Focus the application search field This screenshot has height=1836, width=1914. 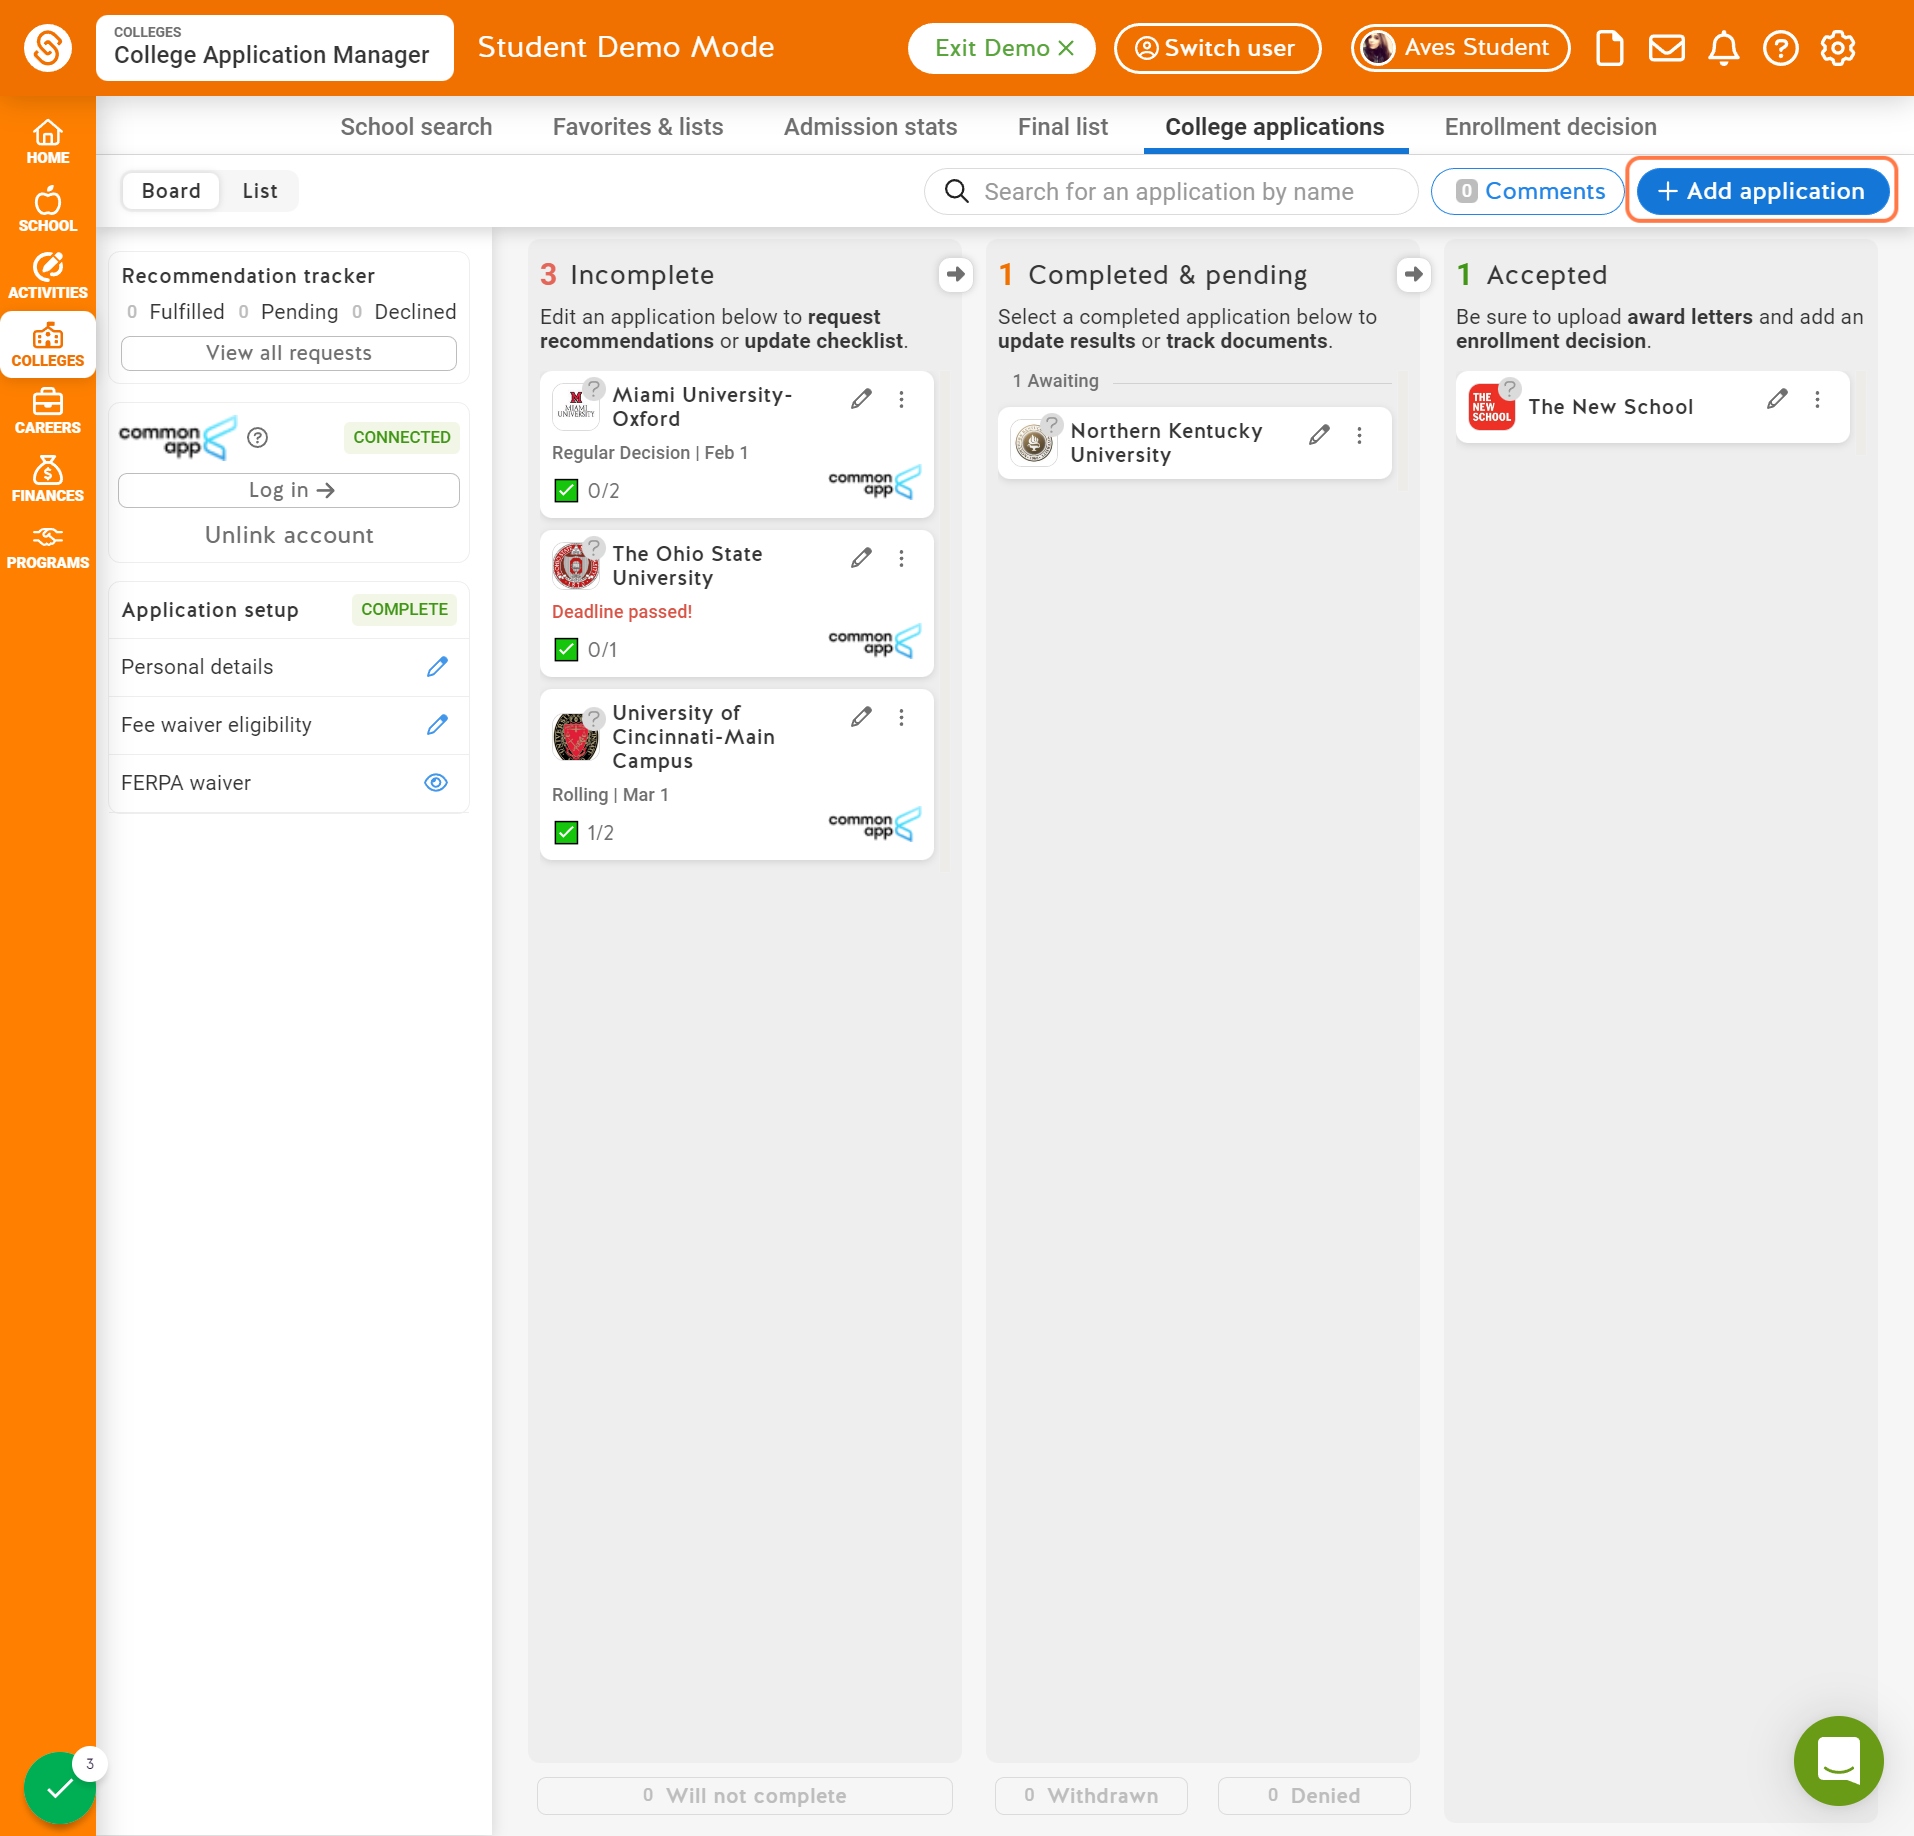coord(1171,191)
